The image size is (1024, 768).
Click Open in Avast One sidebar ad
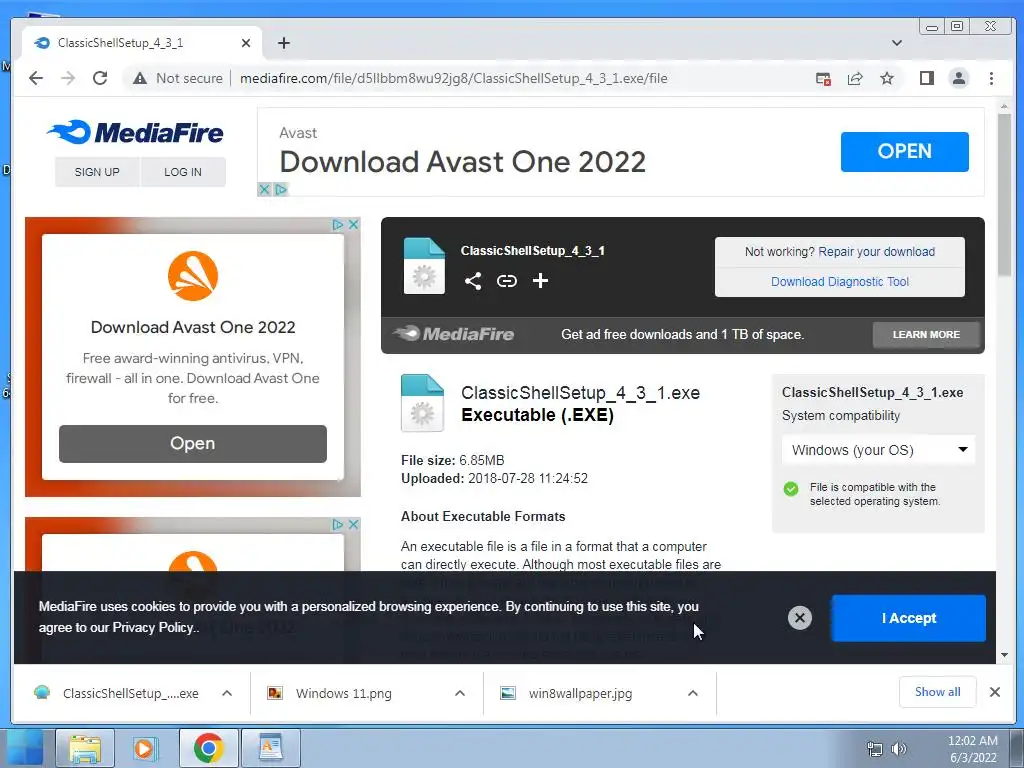(193, 443)
